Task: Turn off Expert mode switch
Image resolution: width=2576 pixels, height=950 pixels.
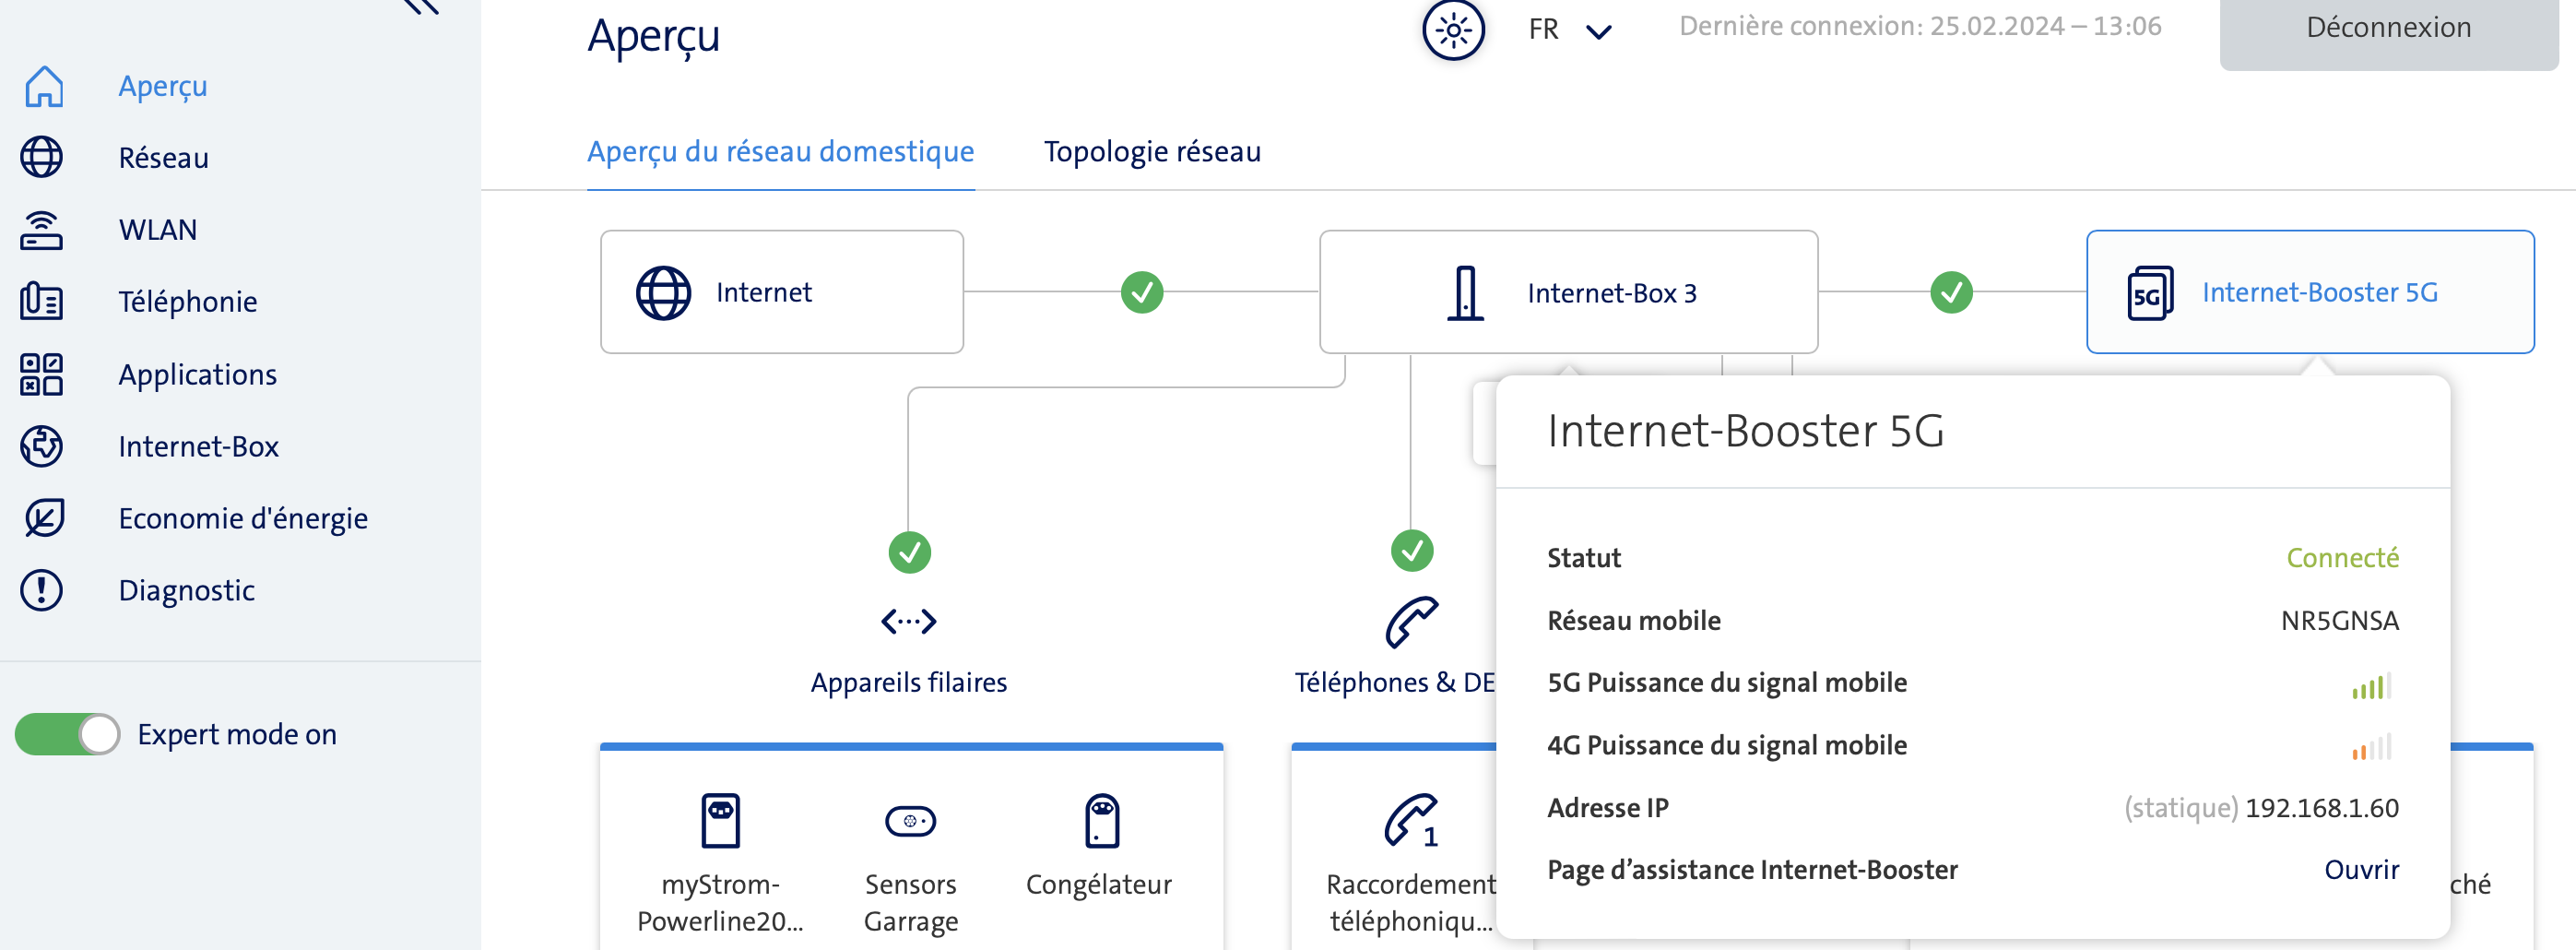Action: [x=68, y=734]
